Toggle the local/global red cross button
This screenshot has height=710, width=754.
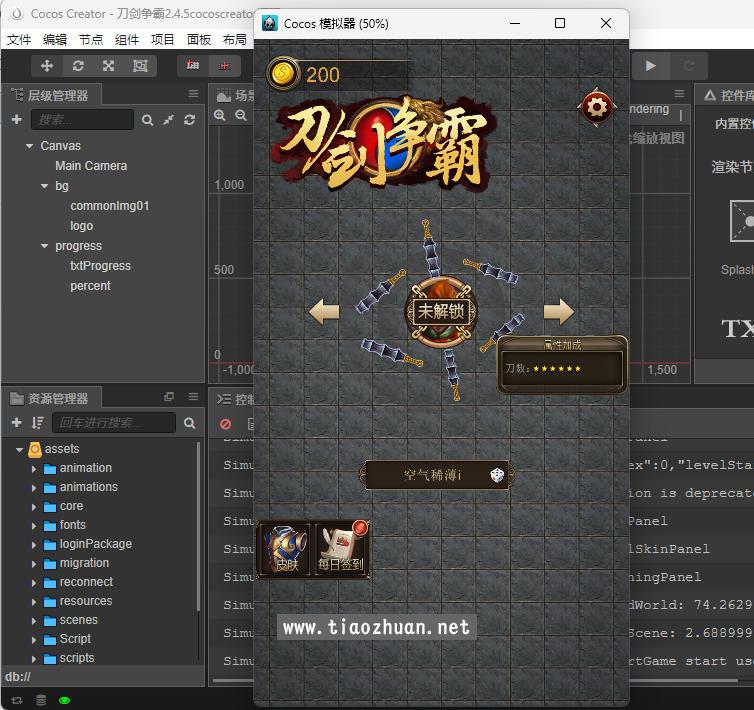click(x=225, y=65)
